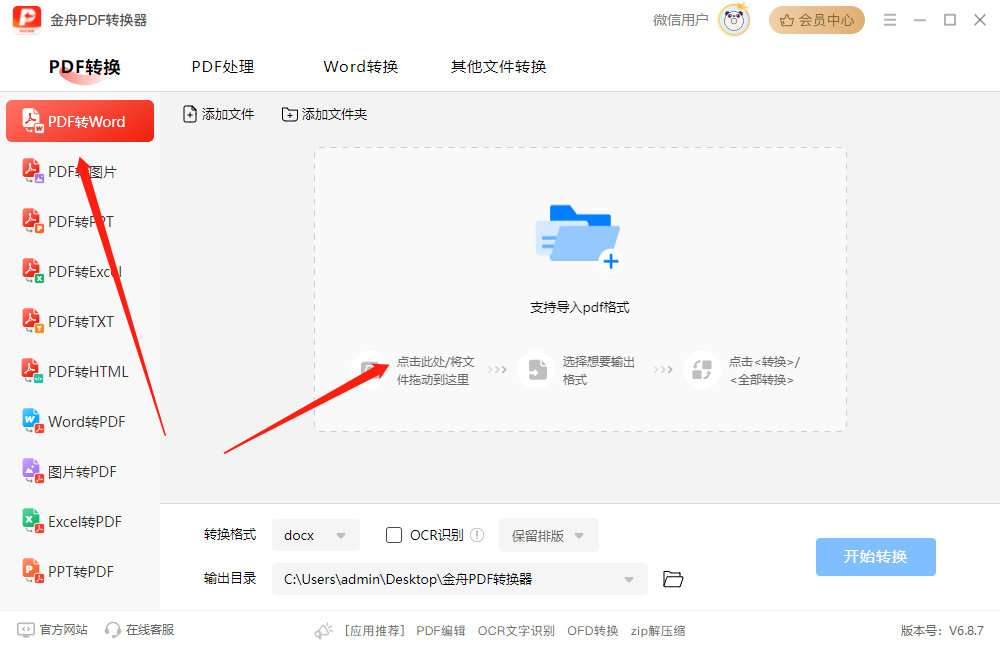This screenshot has width=1000, height=650.
Task: Click the 输出目录 label
Action: tap(230, 579)
